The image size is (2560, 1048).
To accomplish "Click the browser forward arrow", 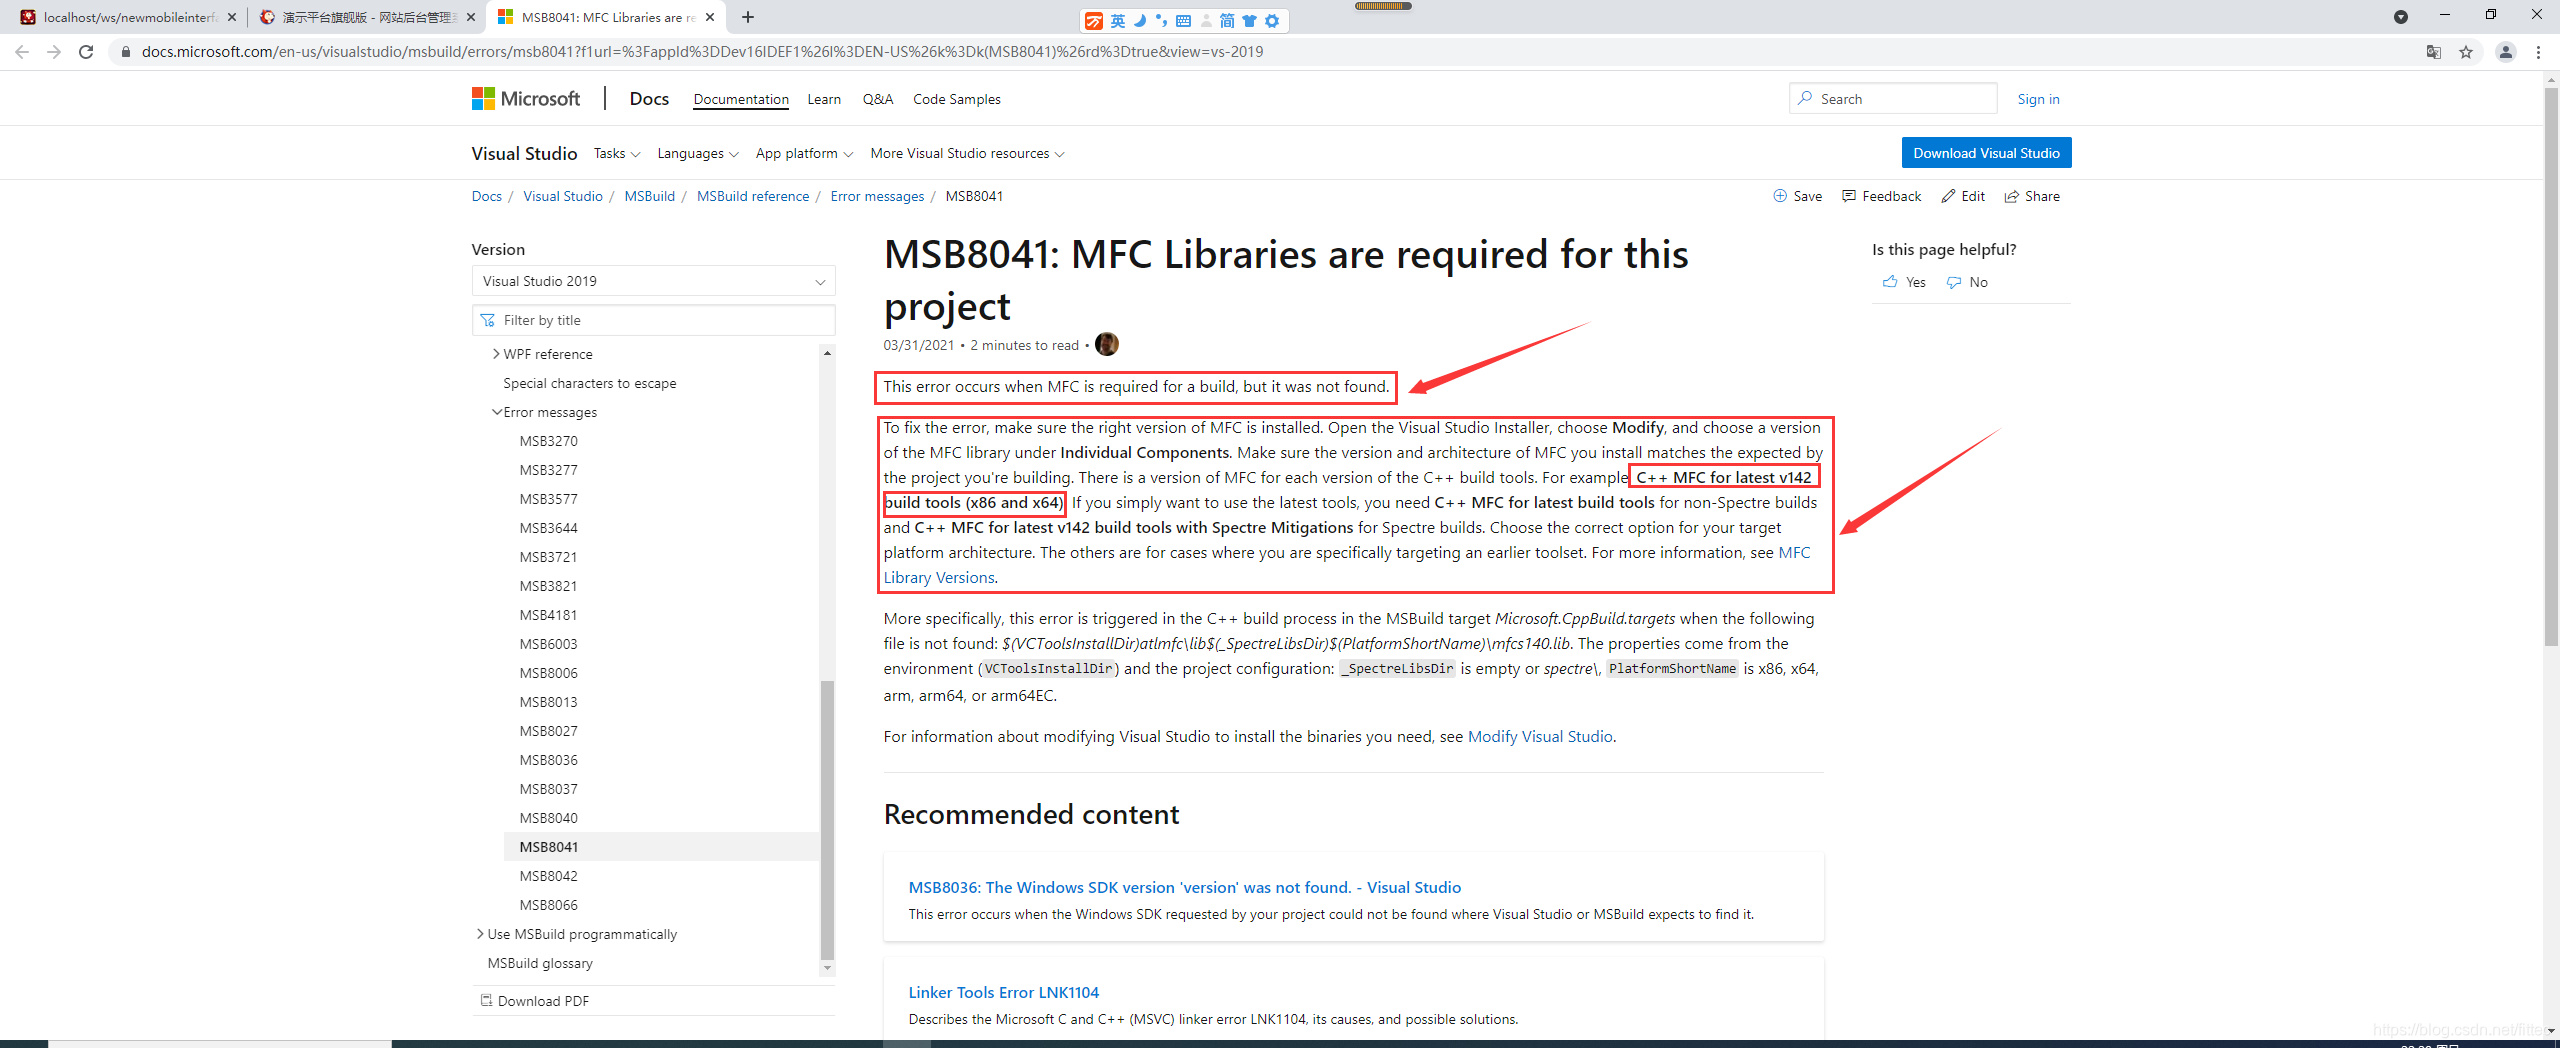I will (x=54, y=52).
